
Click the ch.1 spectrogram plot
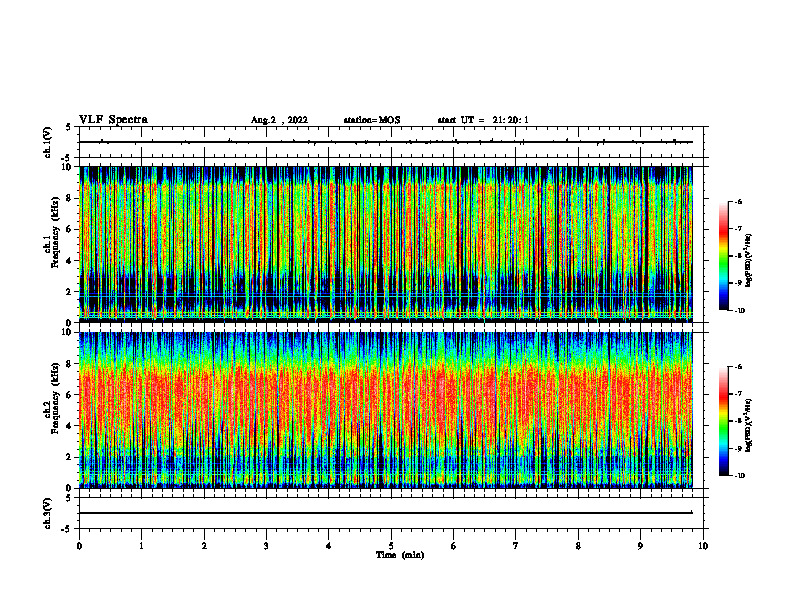tap(386, 244)
